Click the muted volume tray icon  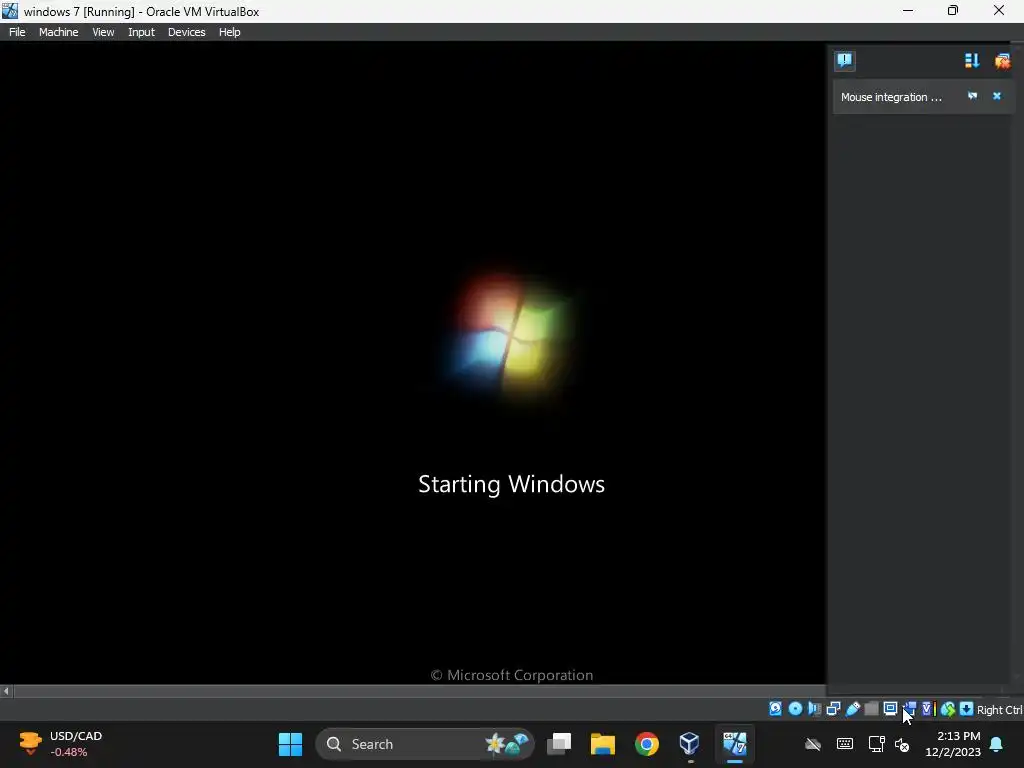point(903,744)
